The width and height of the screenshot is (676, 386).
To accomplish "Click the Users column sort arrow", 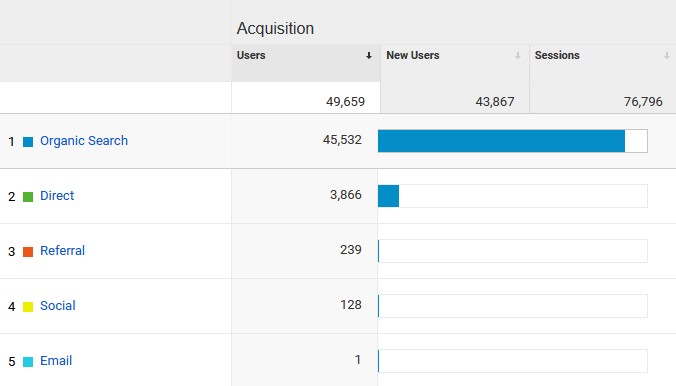I will (369, 56).
